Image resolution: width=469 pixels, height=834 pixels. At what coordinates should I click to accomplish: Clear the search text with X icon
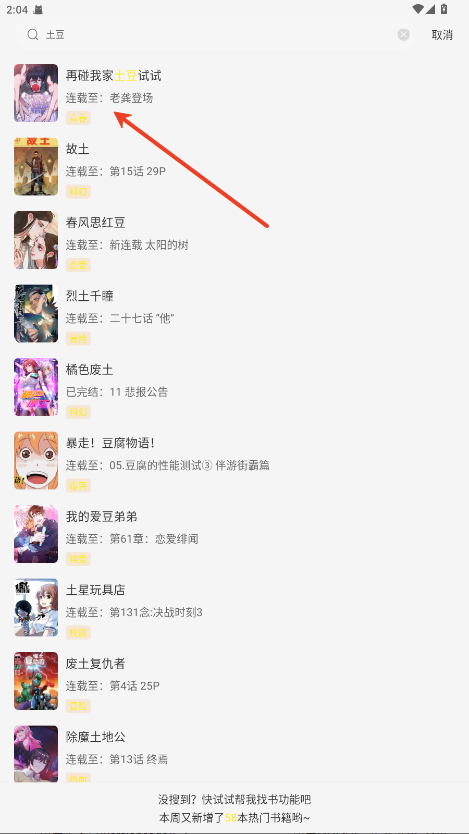(404, 35)
